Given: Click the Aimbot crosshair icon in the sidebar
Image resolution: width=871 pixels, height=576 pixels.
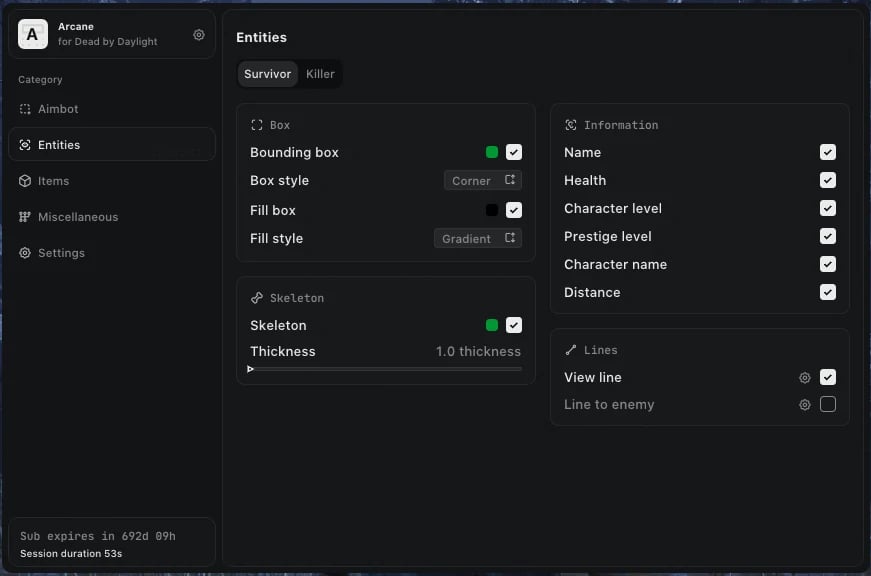Looking at the screenshot, I should coord(25,109).
